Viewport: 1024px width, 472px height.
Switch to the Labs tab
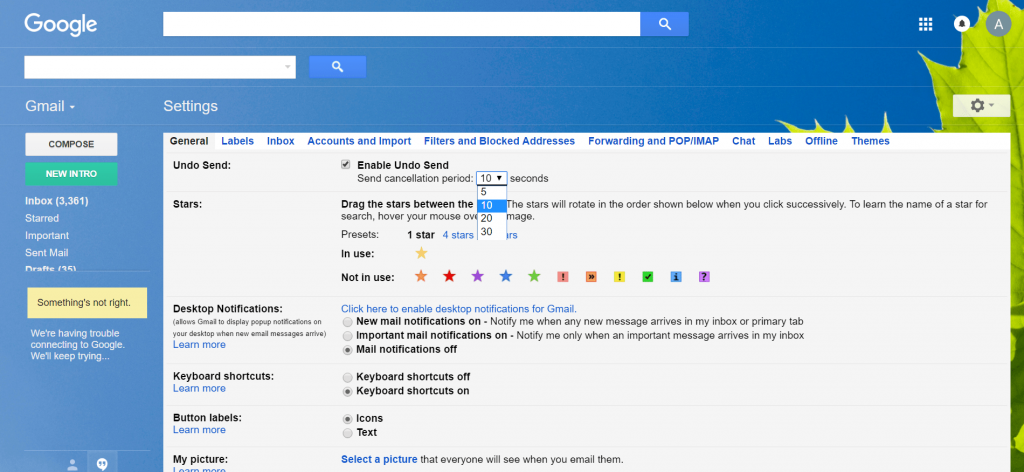click(780, 141)
